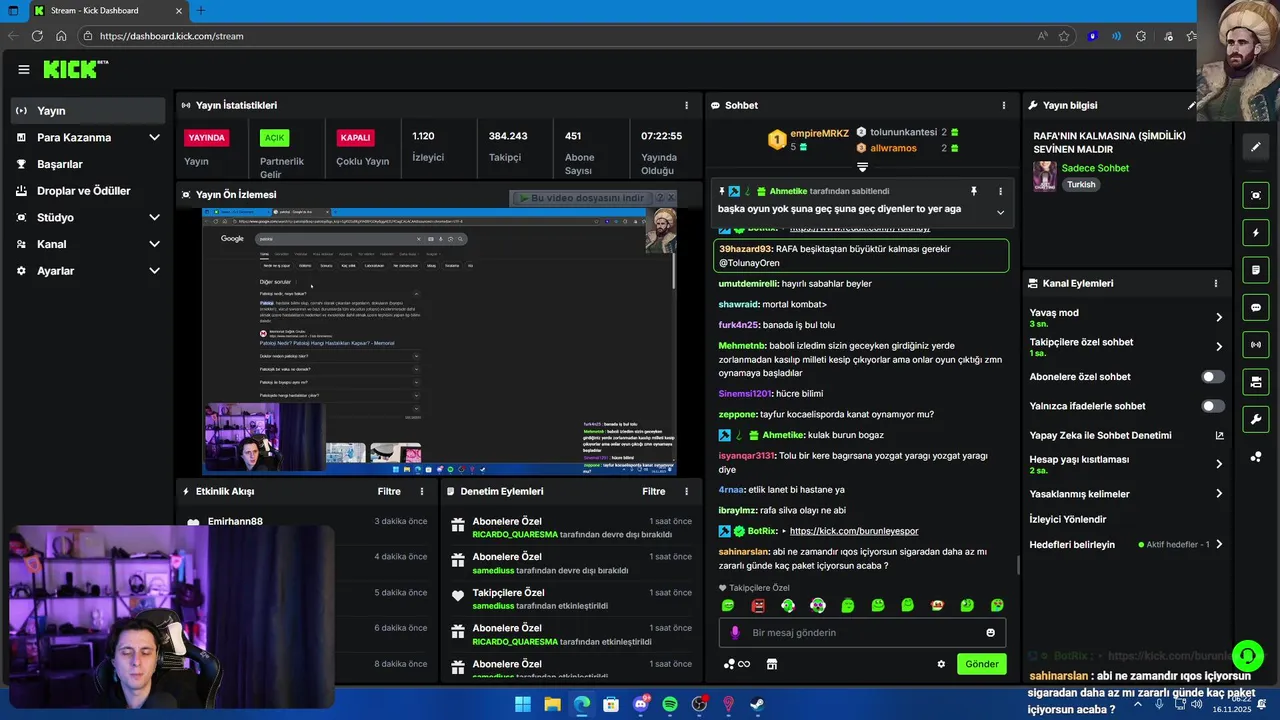Toggle Abonelere özel sohbet switch

pos(1213,377)
